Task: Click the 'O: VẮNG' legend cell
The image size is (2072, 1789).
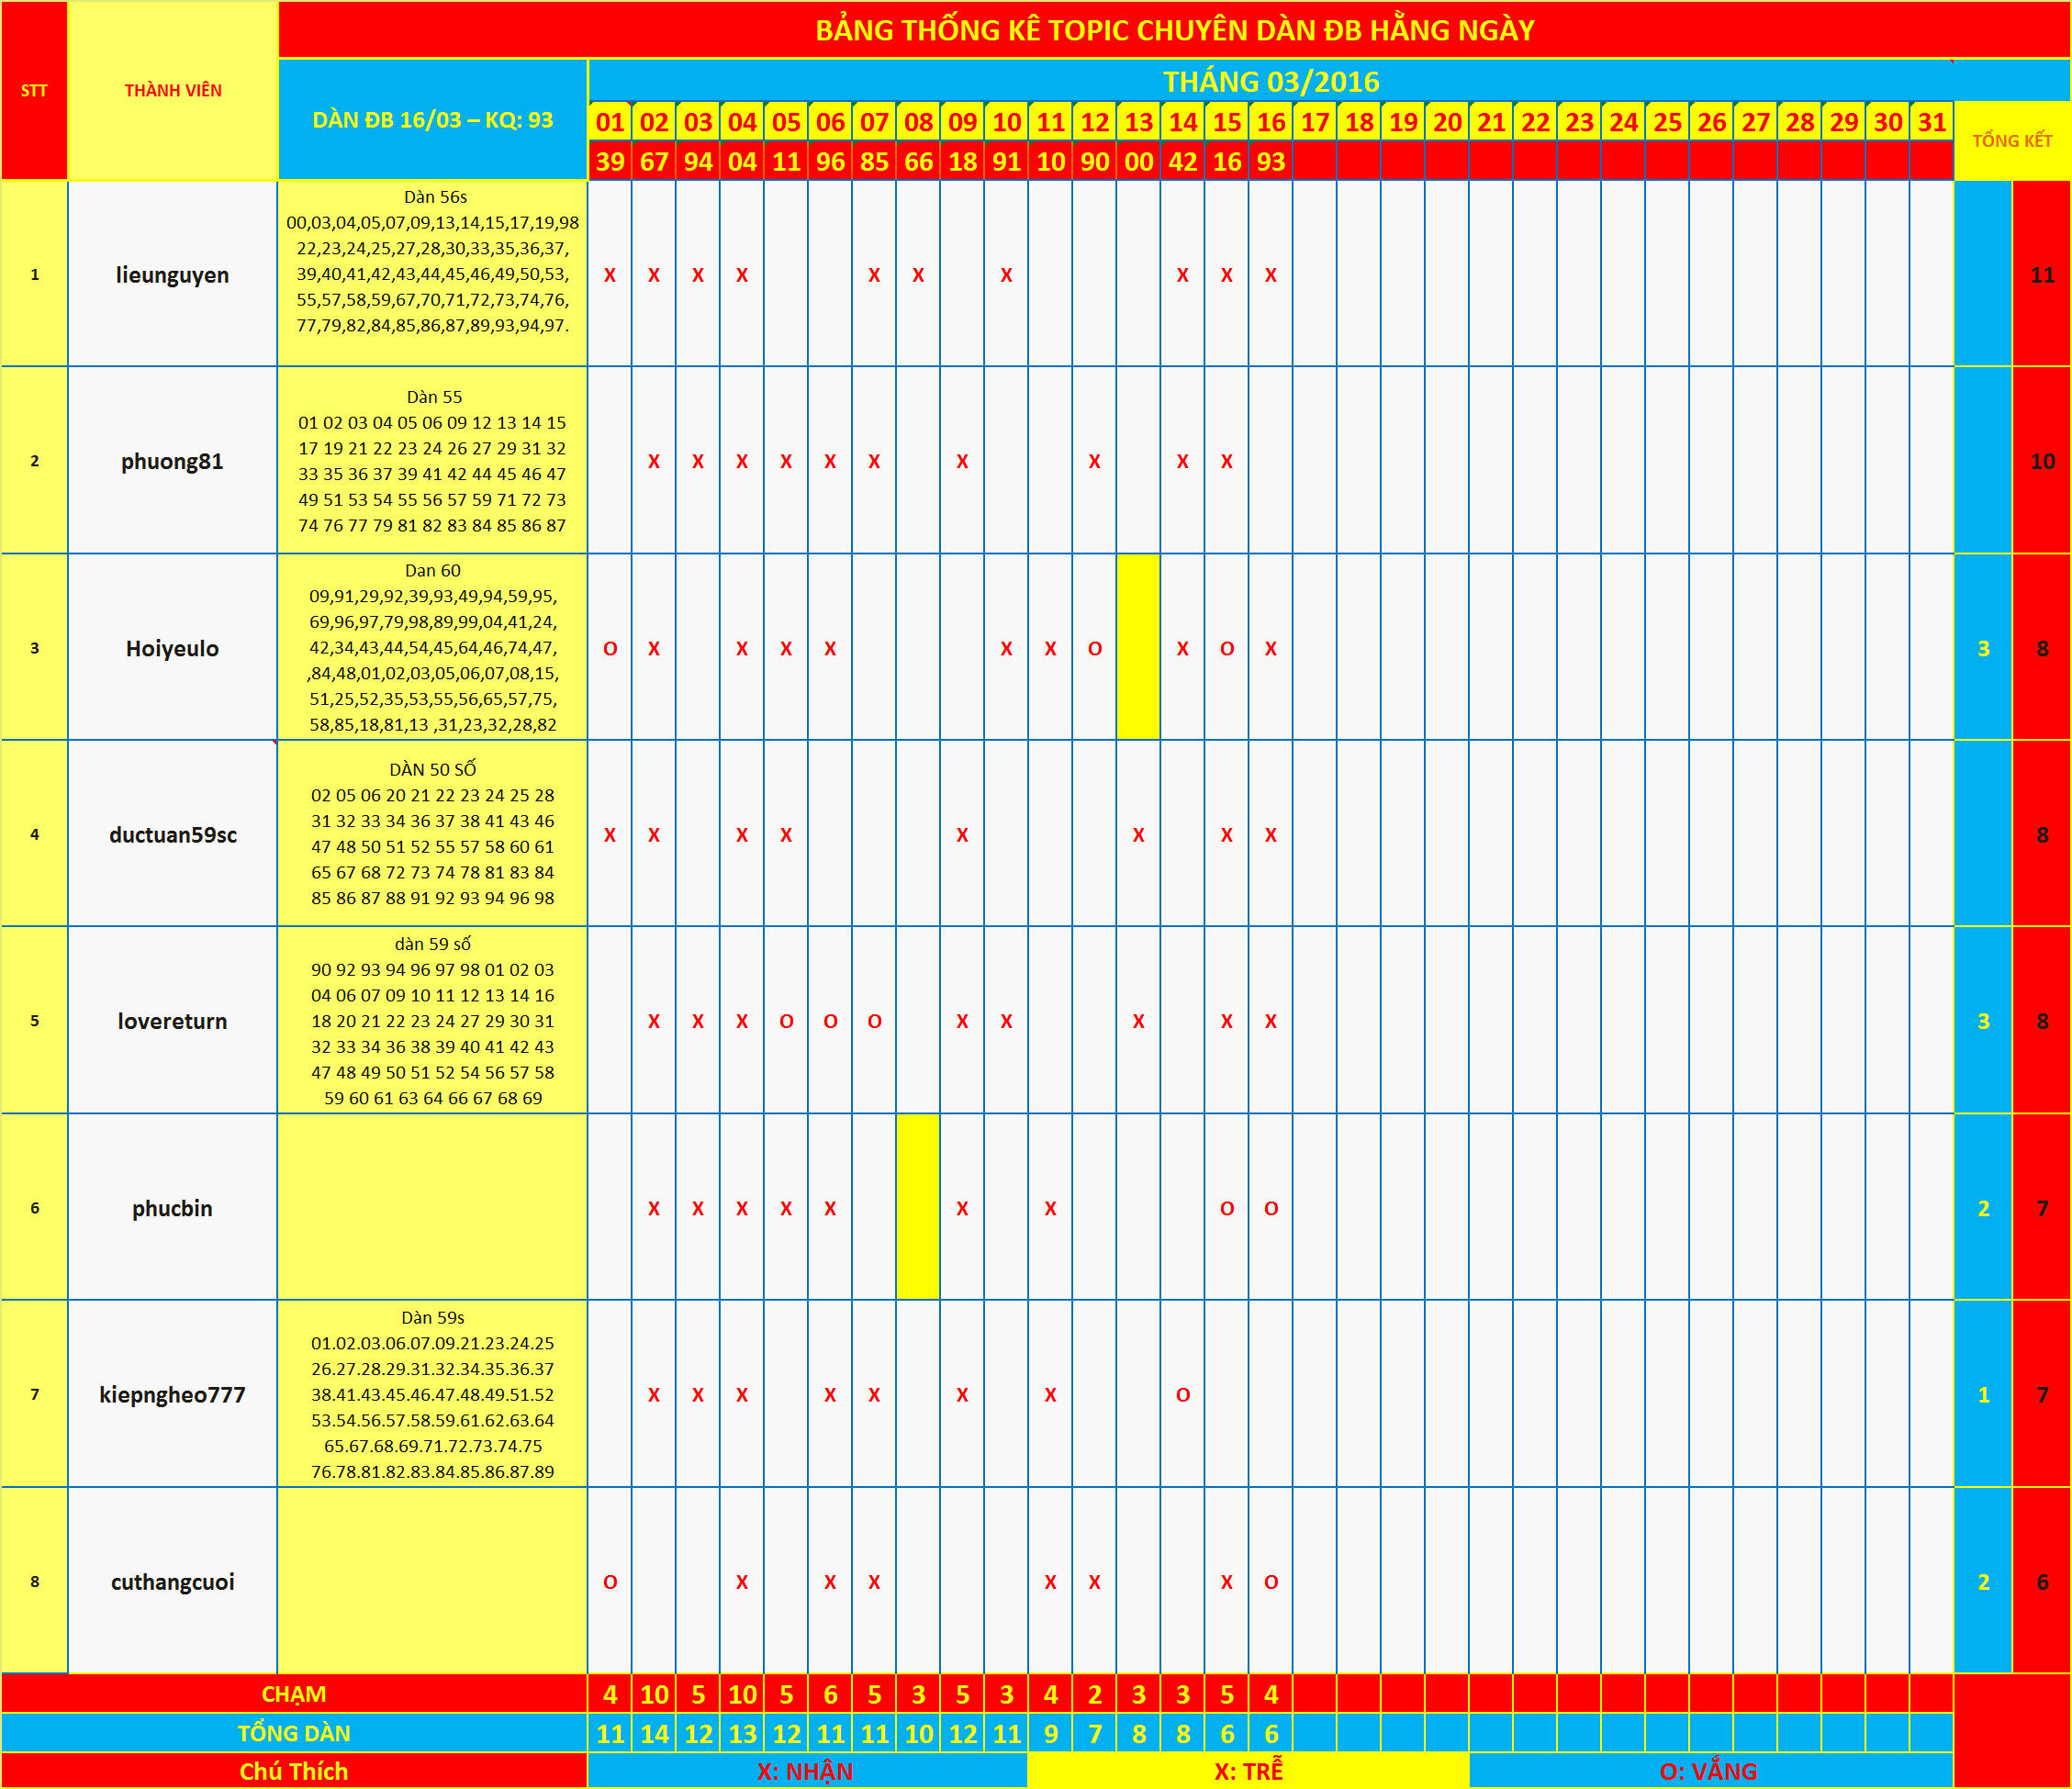Action: point(1710,1771)
